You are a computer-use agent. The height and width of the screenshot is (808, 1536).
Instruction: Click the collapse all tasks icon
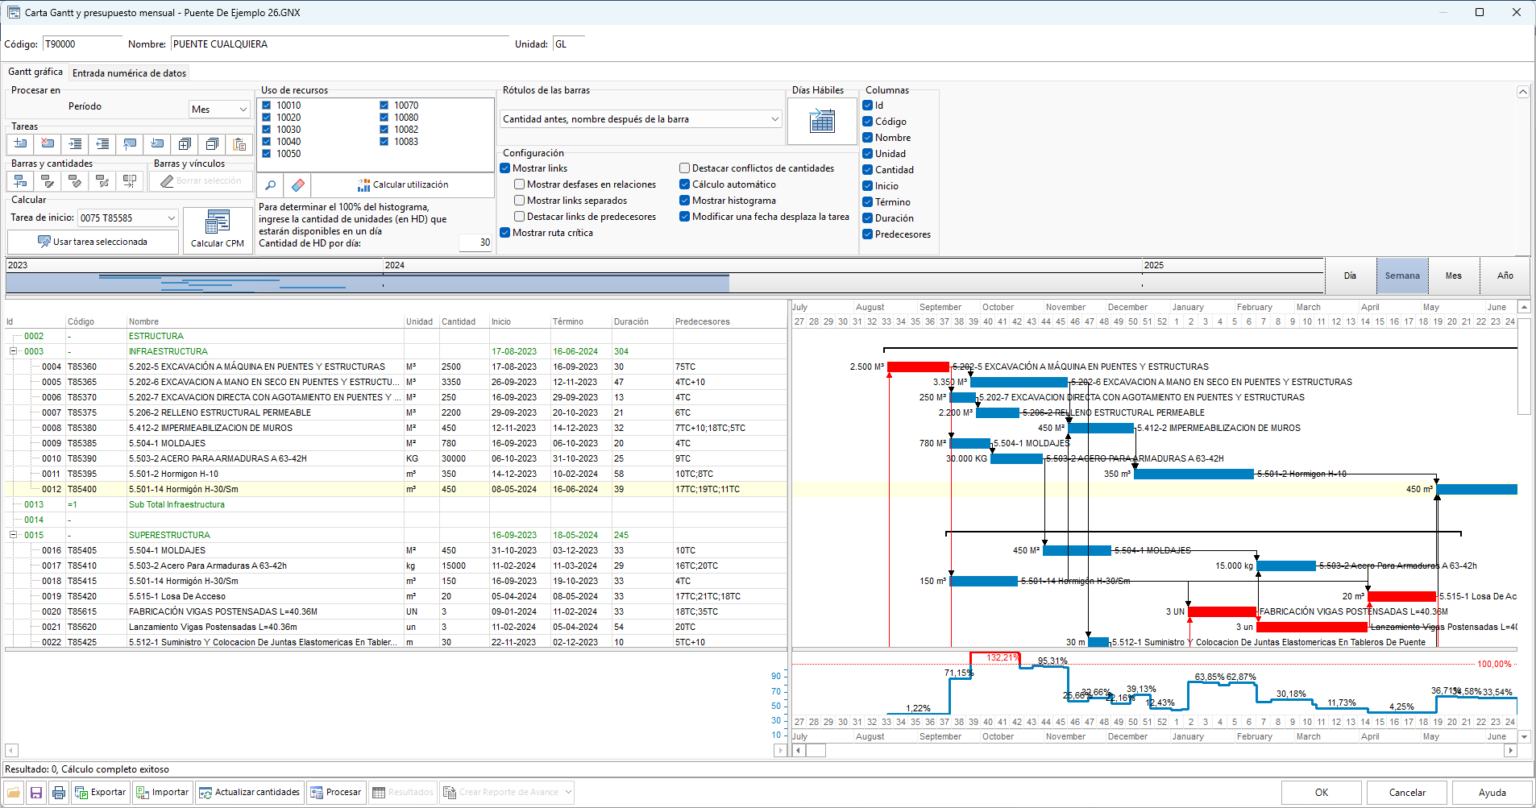(x=211, y=144)
